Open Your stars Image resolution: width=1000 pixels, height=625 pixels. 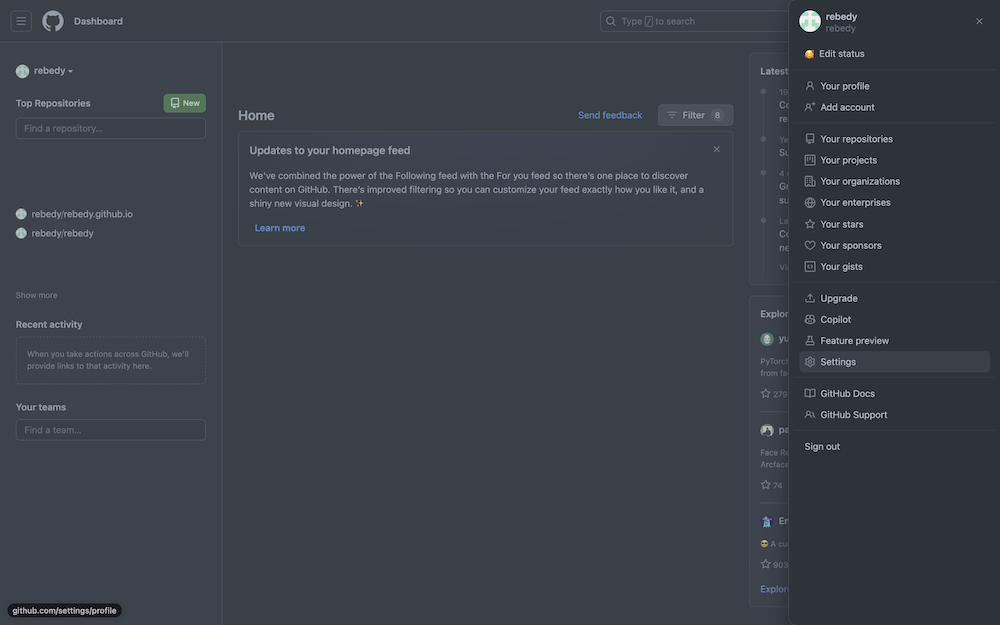coord(894,224)
